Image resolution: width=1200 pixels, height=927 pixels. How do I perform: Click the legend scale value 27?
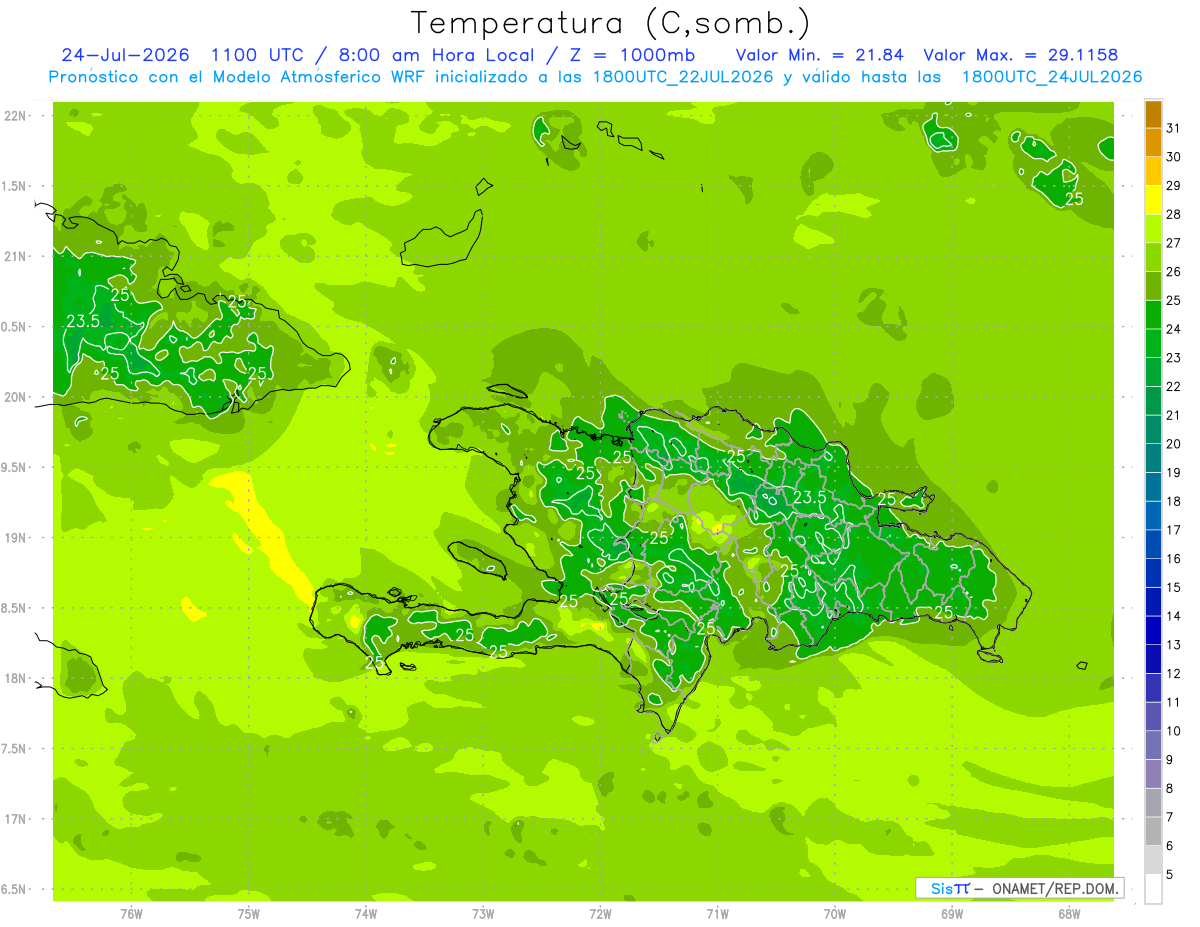pyautogui.click(x=1174, y=243)
